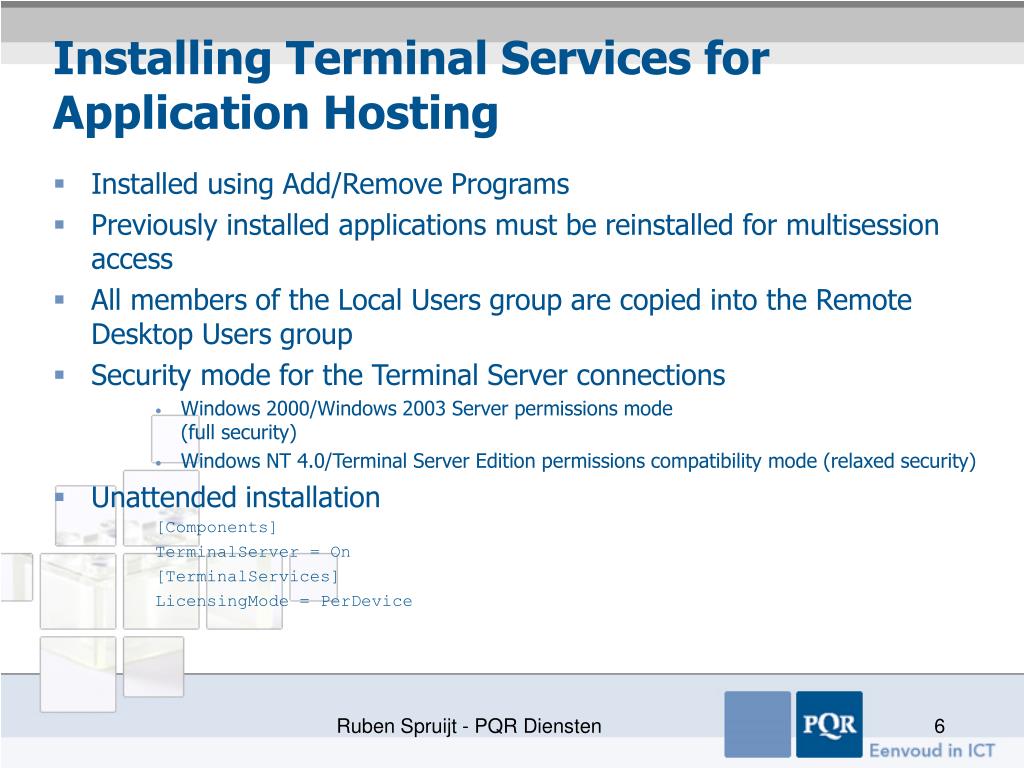Click the Installed using Add/Remove Programs line
Screen dimensions: 1024x768
click(x=330, y=185)
